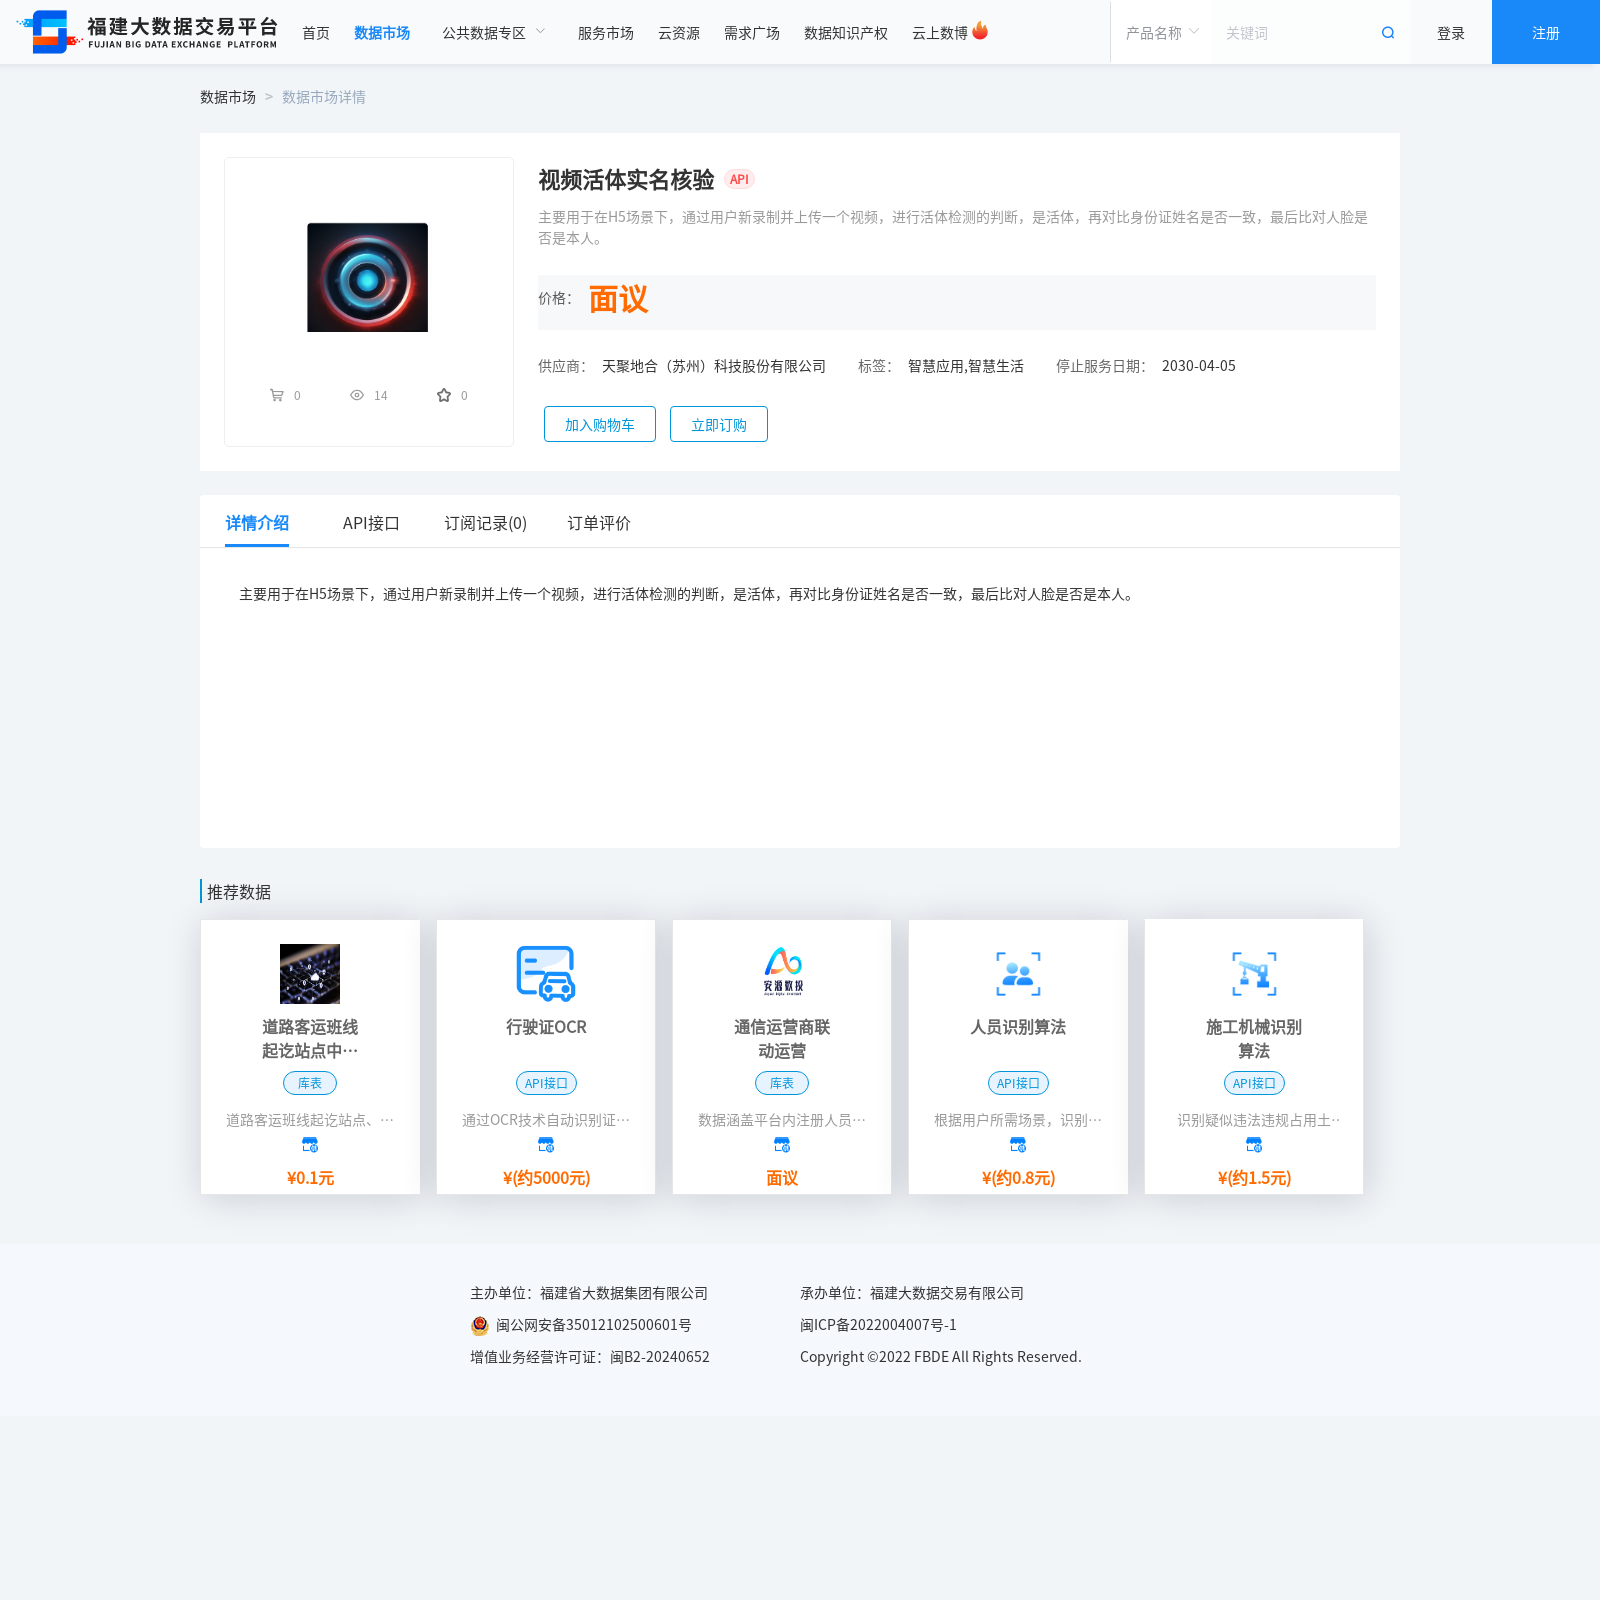Viewport: 1600px width, 1600px height.
Task: Click the product image of 视频活体实名核验
Action: pyautogui.click(x=367, y=277)
